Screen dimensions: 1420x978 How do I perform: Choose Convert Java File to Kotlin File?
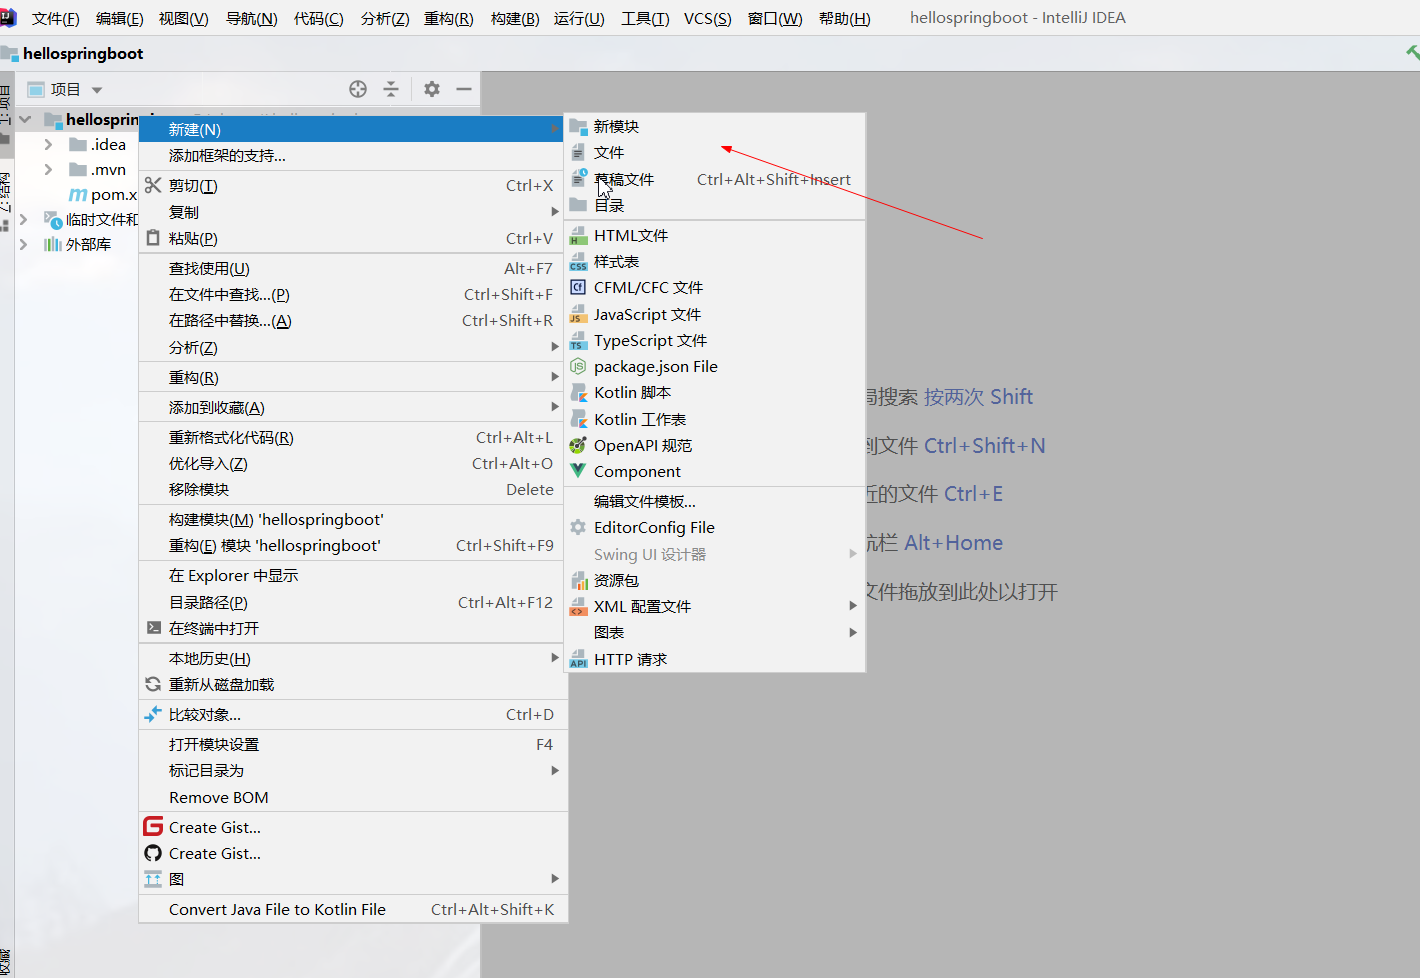[353, 909]
